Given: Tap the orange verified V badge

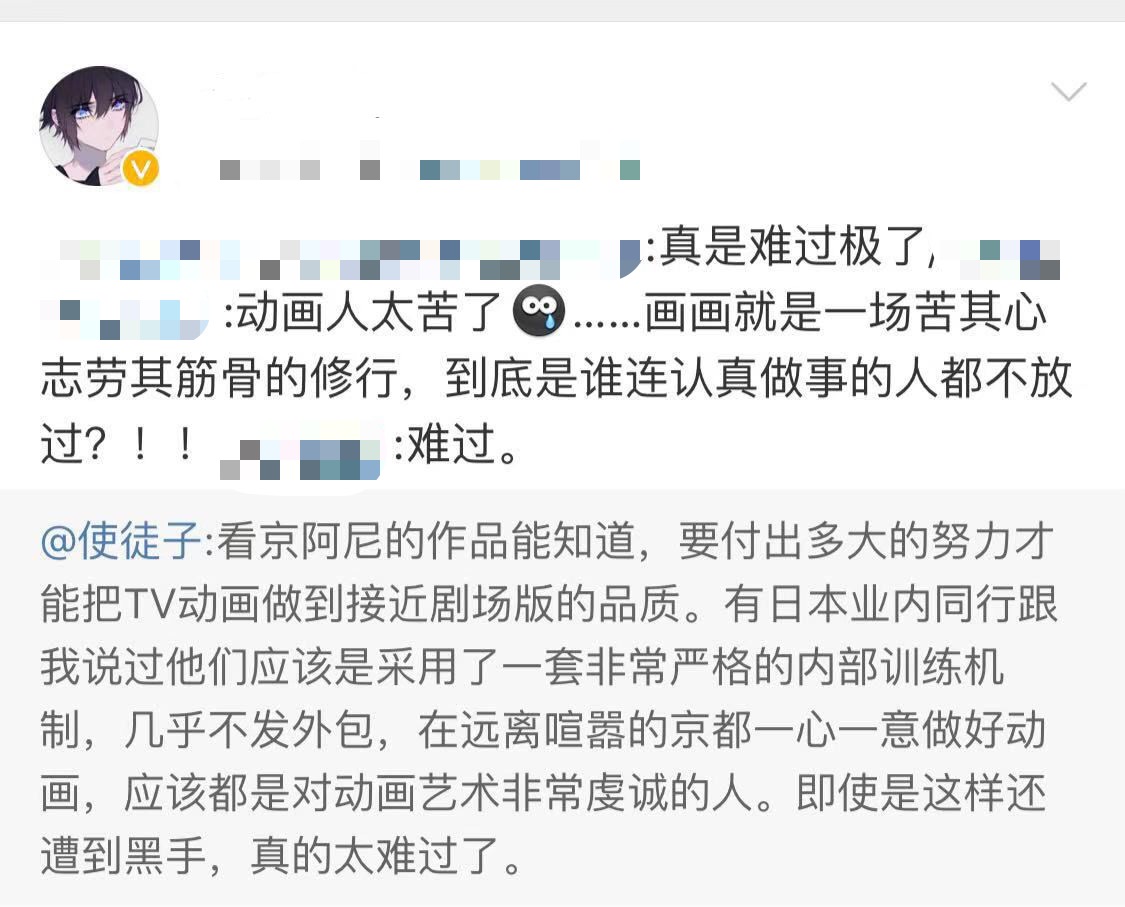Looking at the screenshot, I should pos(141,169).
